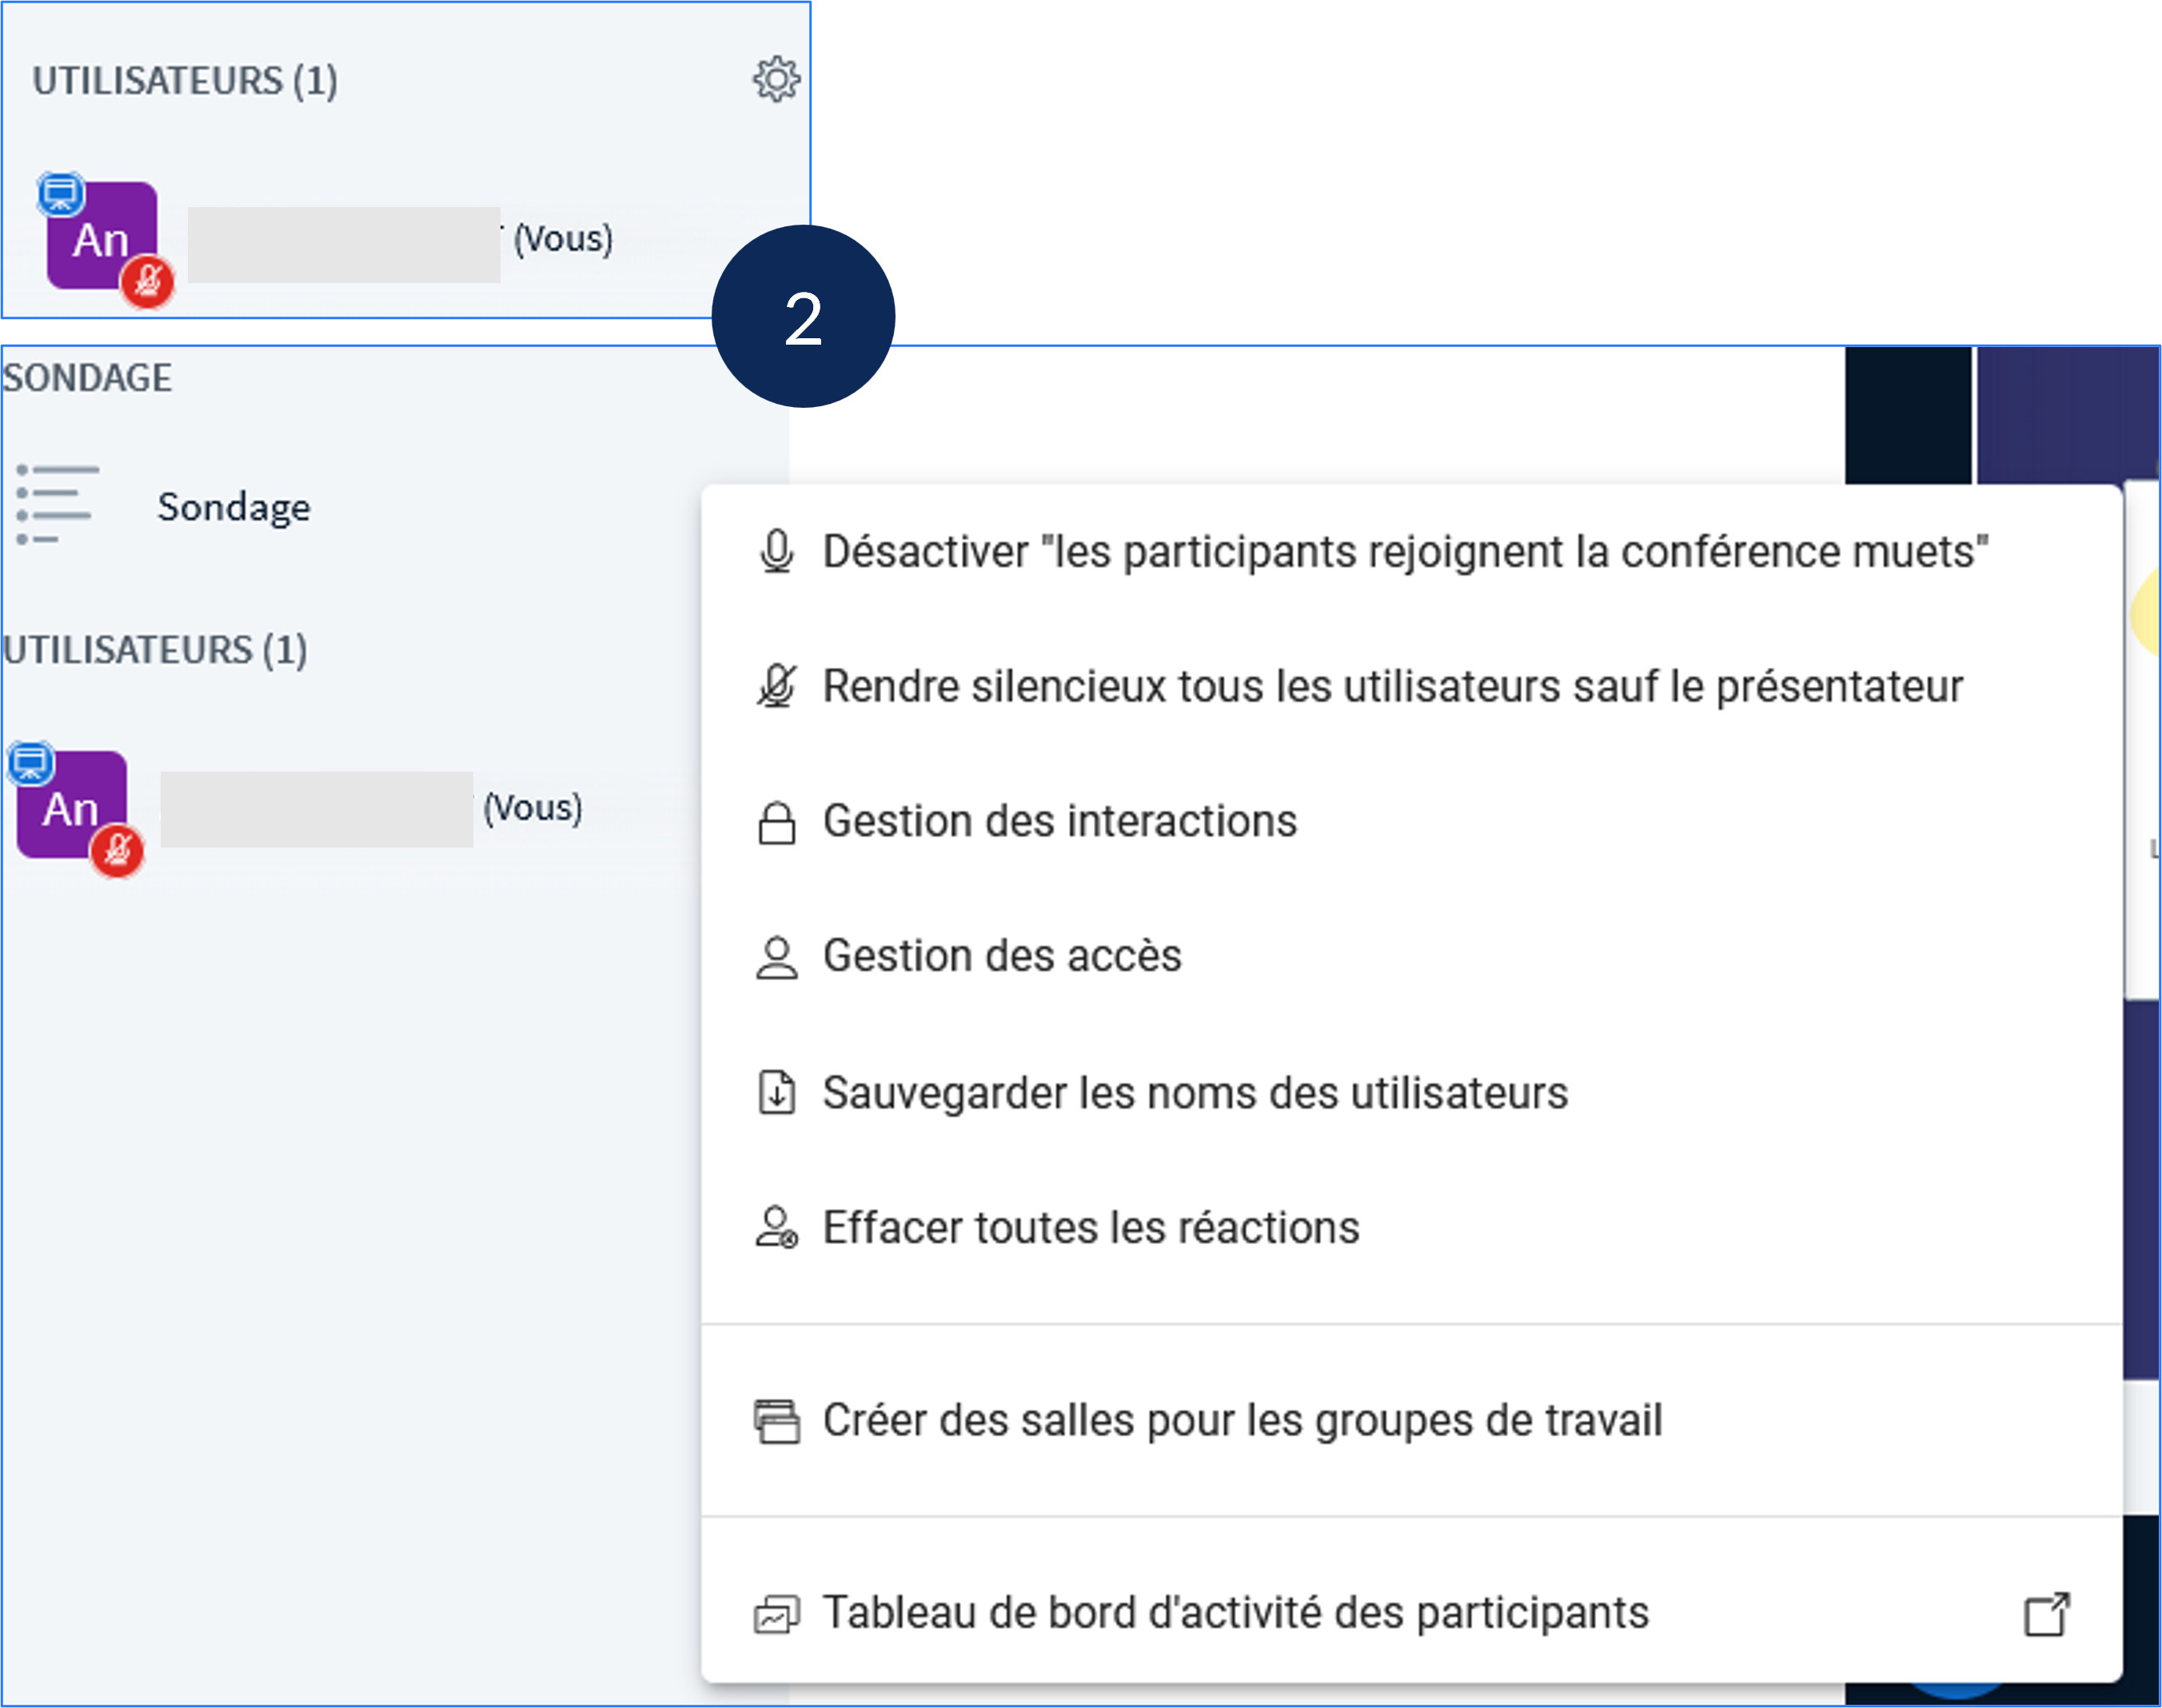The image size is (2162, 1708).
Task: Click the (Vous) user entry in lower list
Action: pos(532,808)
